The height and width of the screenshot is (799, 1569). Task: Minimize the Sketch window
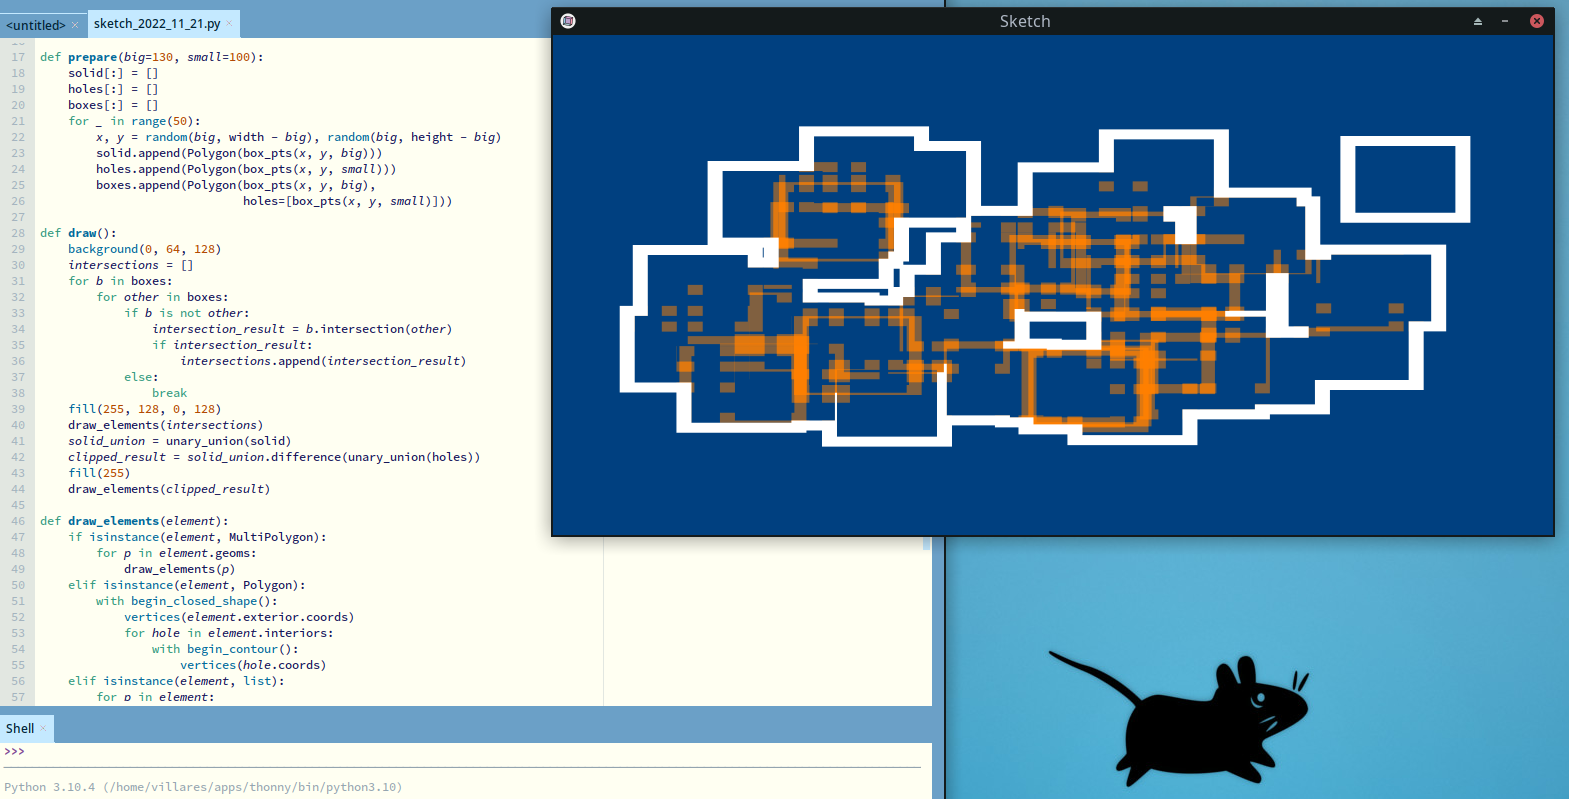1505,21
